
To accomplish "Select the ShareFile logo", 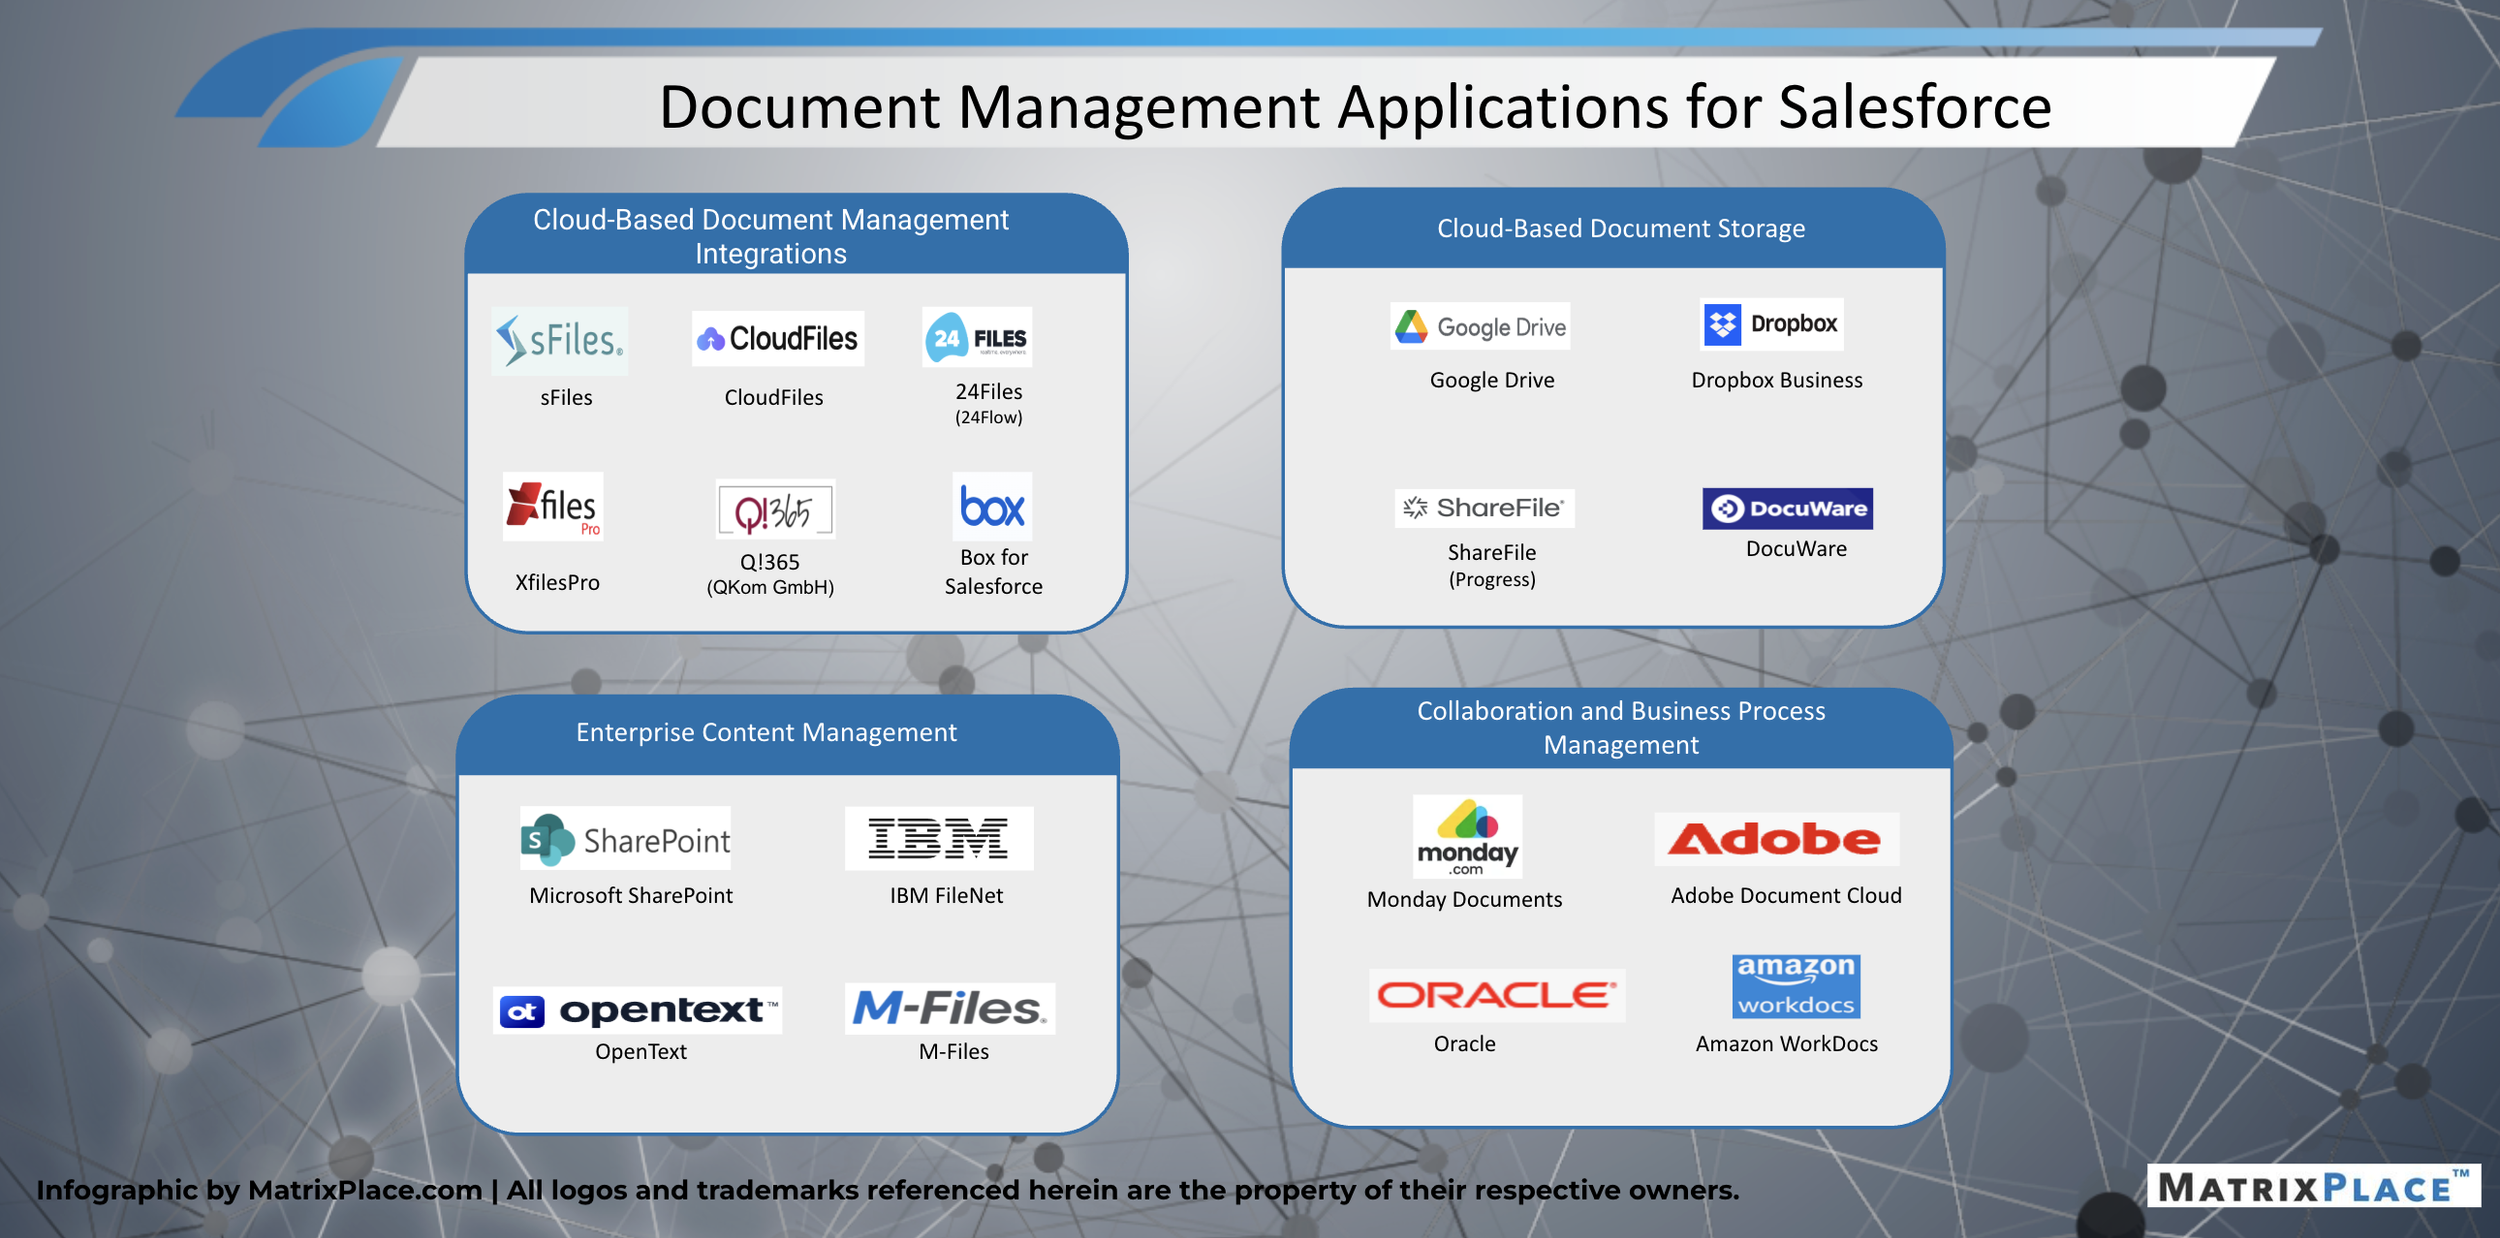I will tap(1484, 508).
